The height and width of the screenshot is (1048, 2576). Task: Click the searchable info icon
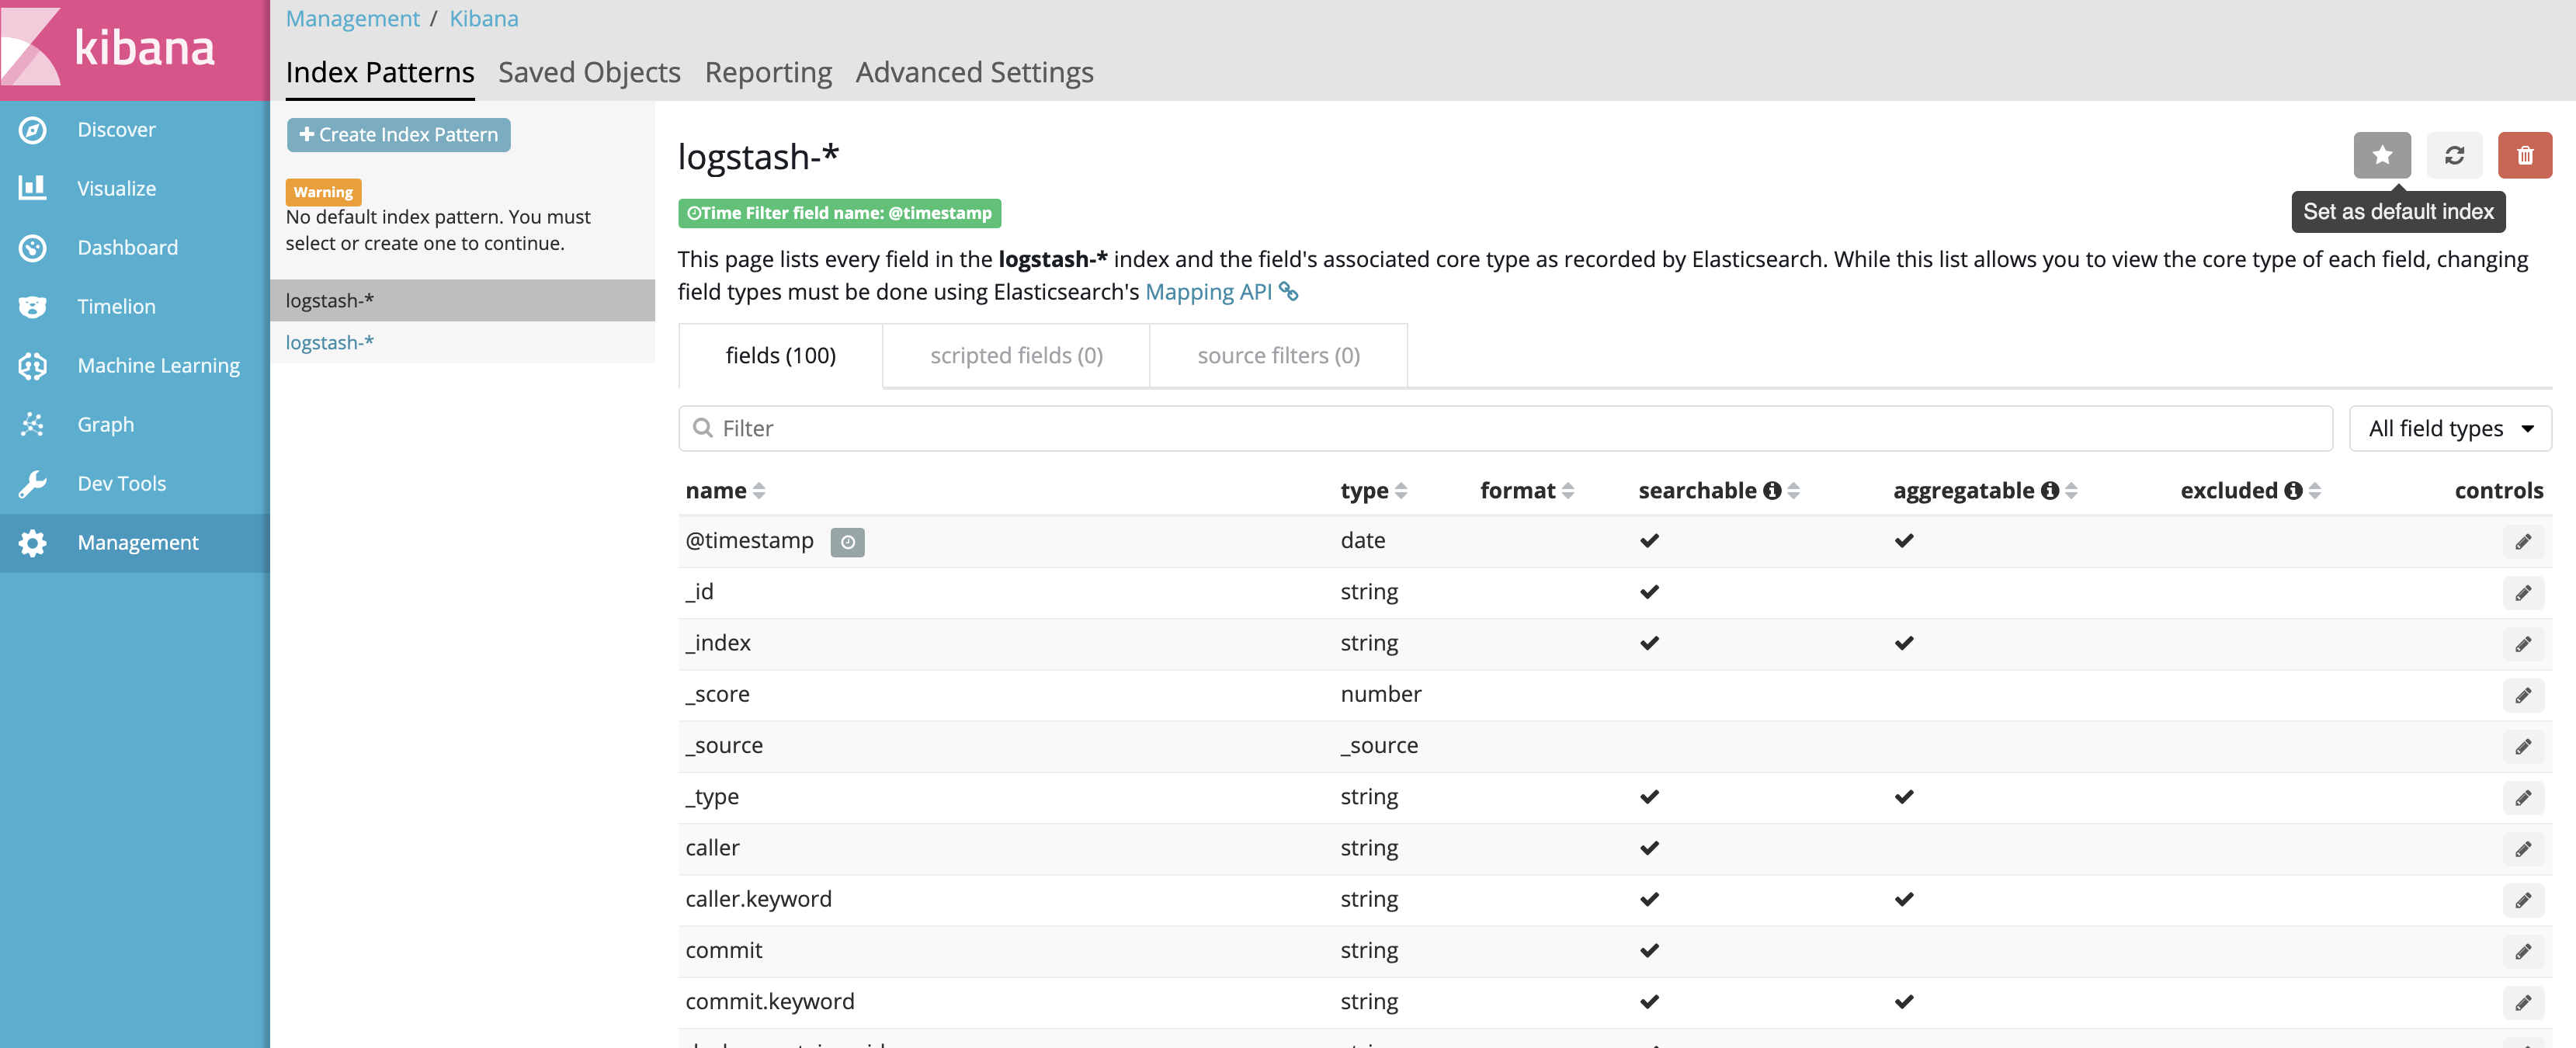[x=1772, y=490]
